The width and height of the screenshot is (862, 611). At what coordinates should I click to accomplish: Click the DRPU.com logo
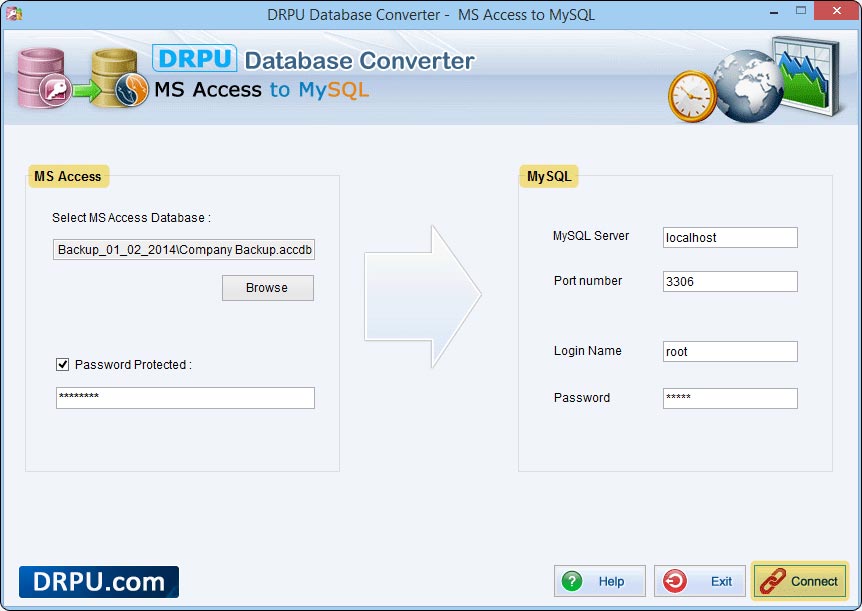(99, 582)
